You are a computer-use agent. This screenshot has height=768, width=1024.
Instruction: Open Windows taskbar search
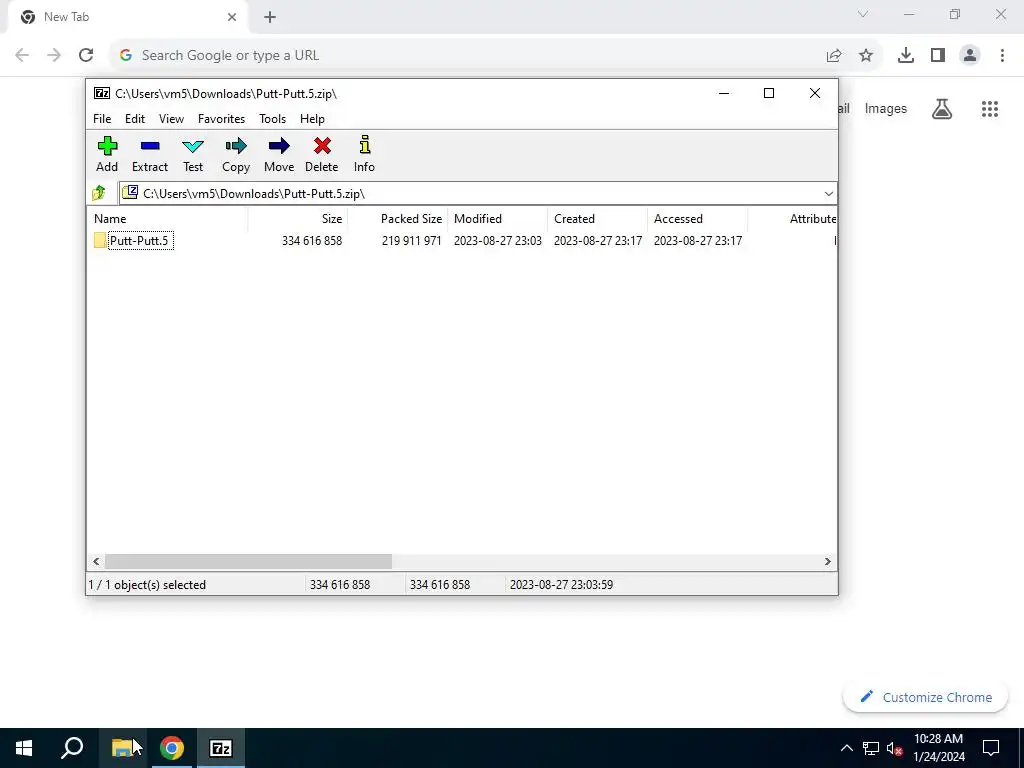coord(72,748)
